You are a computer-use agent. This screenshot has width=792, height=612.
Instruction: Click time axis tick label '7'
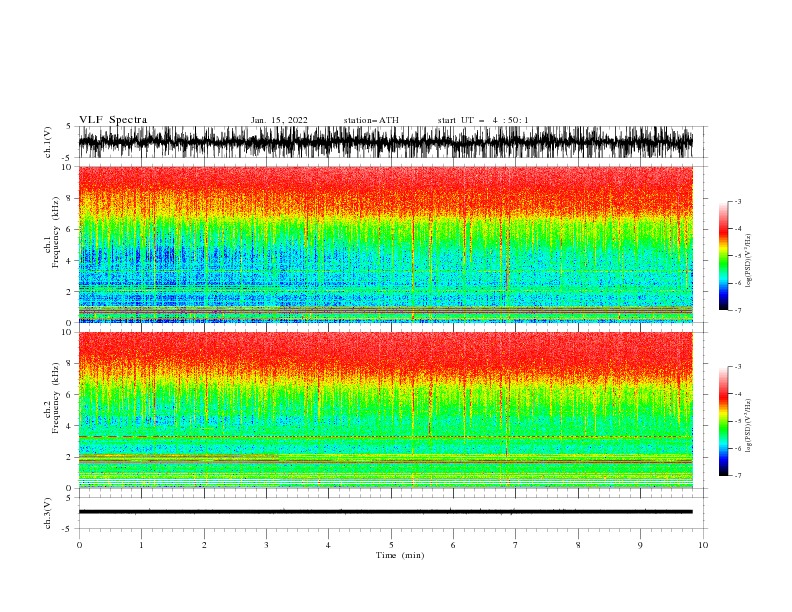pos(515,545)
